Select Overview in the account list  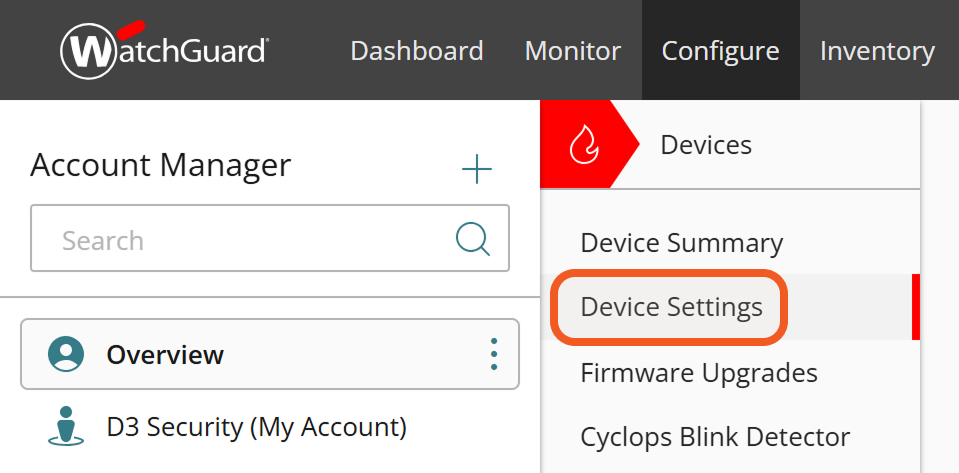(165, 354)
